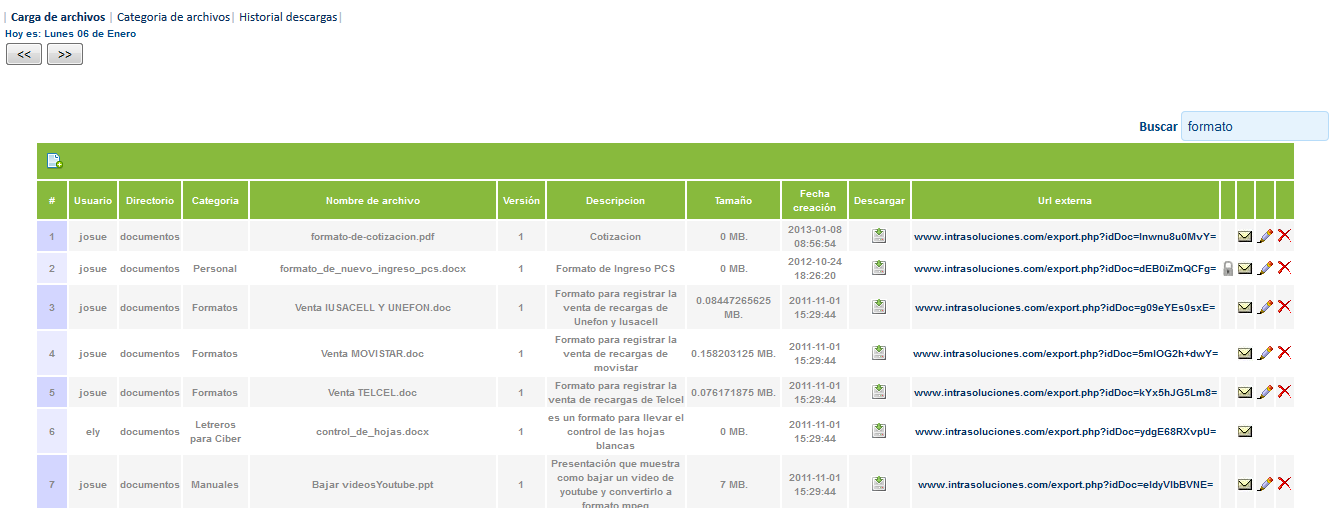Viewport: 1331px width, 508px height.
Task: Download Venta IUSACELL Y UNEFON.doc
Action: [x=879, y=307]
